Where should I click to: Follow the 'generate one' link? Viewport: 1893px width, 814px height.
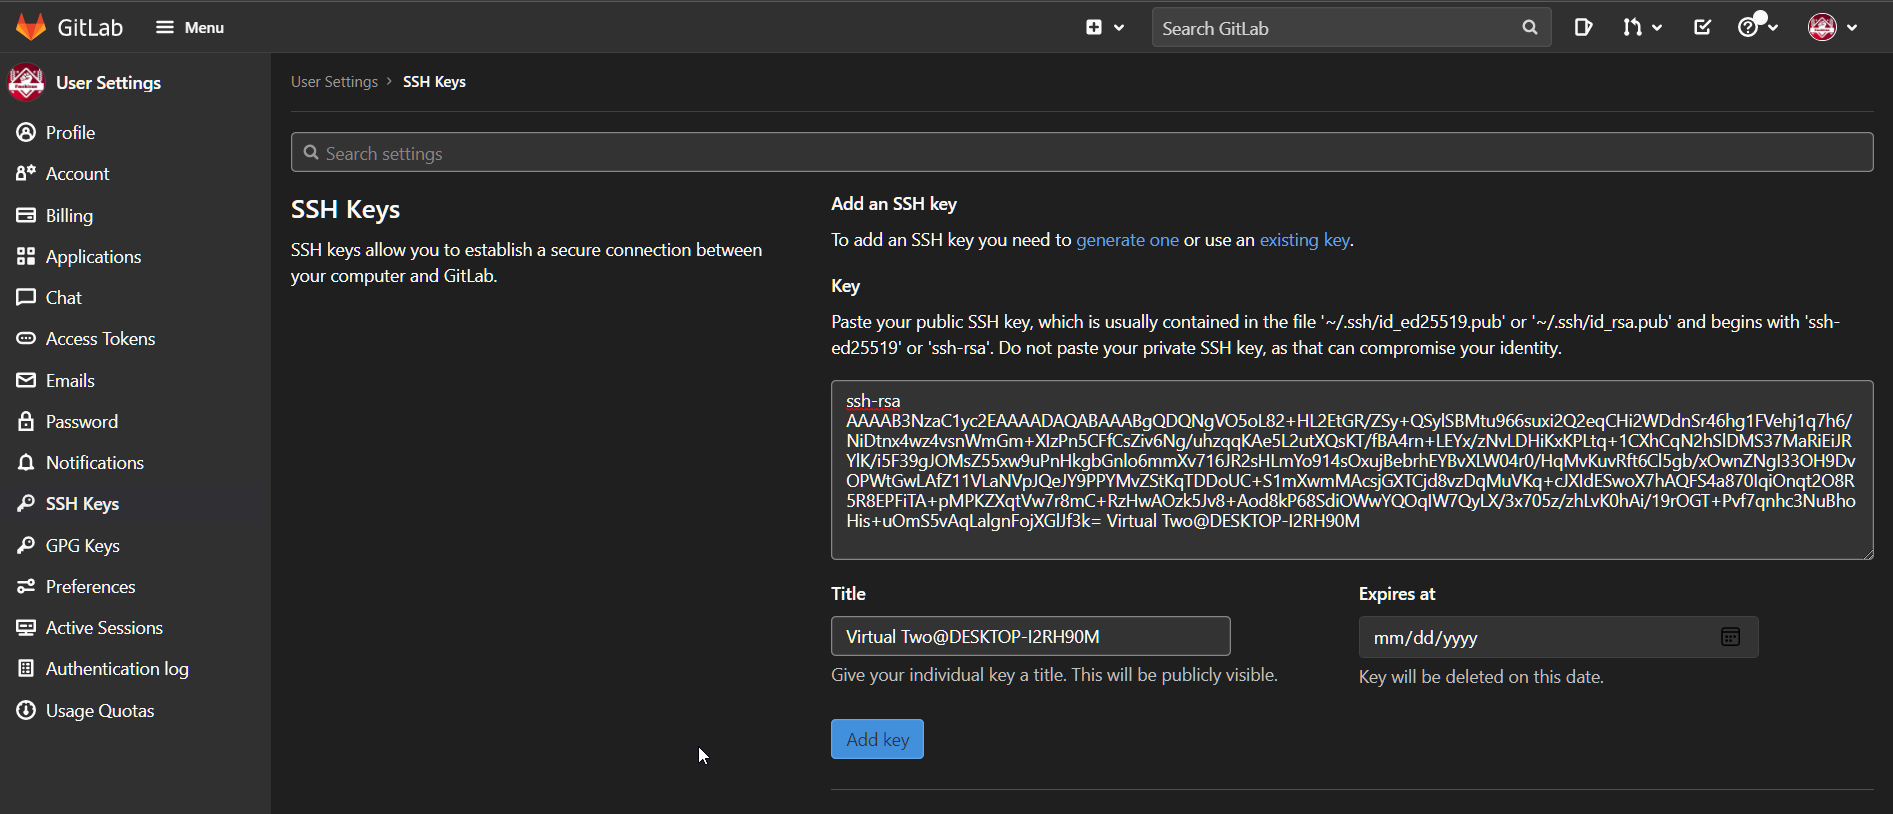1127,240
